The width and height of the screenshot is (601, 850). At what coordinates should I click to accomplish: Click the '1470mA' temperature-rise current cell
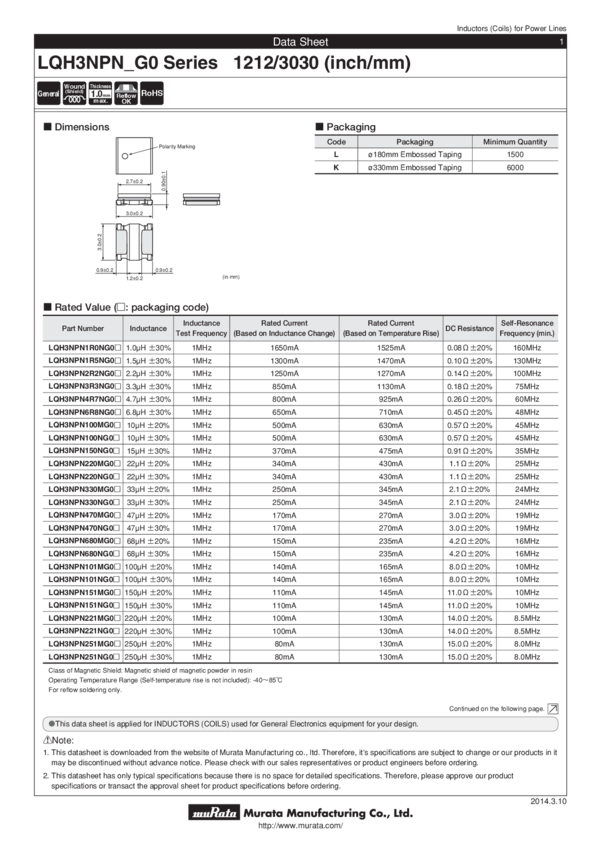tap(391, 360)
